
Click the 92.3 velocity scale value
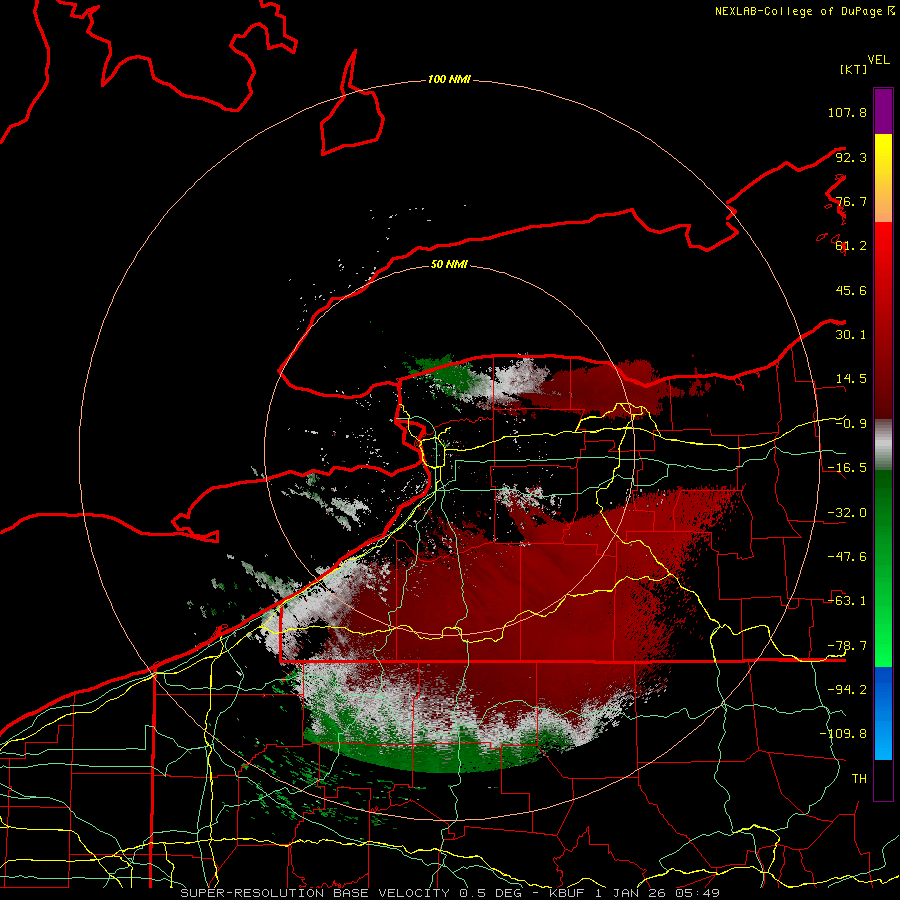click(x=851, y=157)
